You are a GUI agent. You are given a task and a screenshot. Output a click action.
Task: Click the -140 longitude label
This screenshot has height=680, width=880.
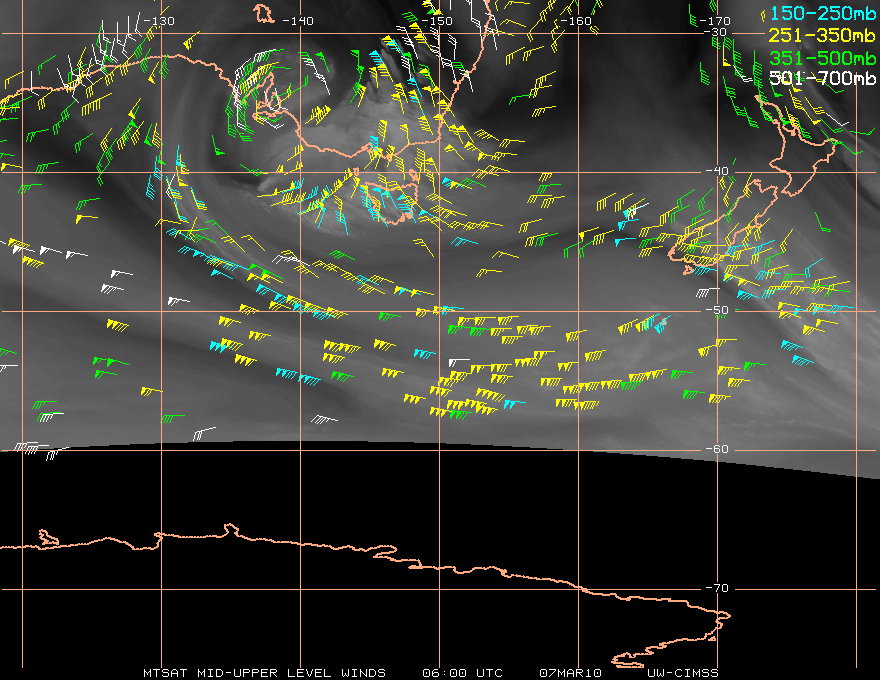[x=297, y=21]
